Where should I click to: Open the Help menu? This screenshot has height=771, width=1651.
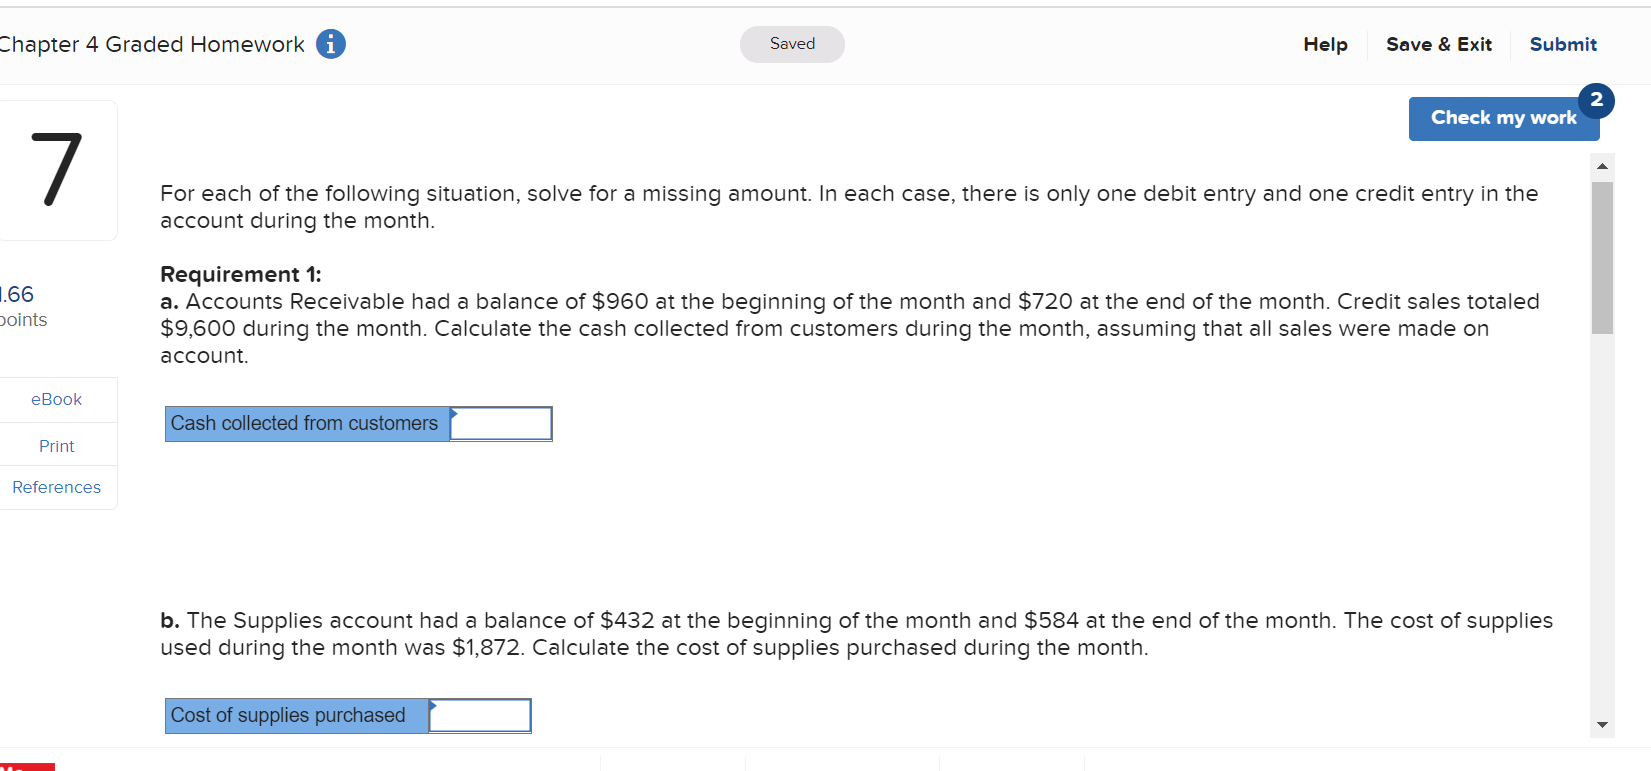[x=1325, y=44]
